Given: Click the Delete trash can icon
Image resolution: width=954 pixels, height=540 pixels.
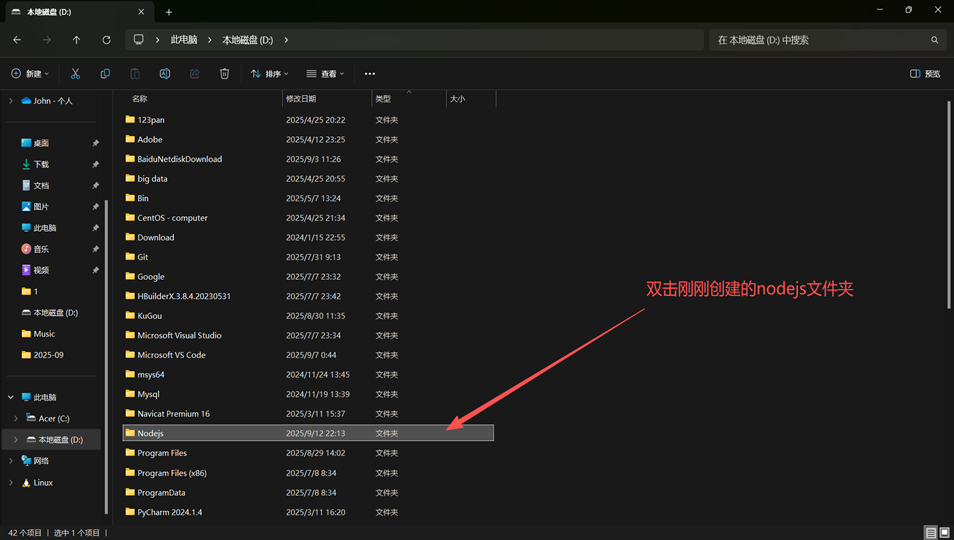Looking at the screenshot, I should pos(225,74).
